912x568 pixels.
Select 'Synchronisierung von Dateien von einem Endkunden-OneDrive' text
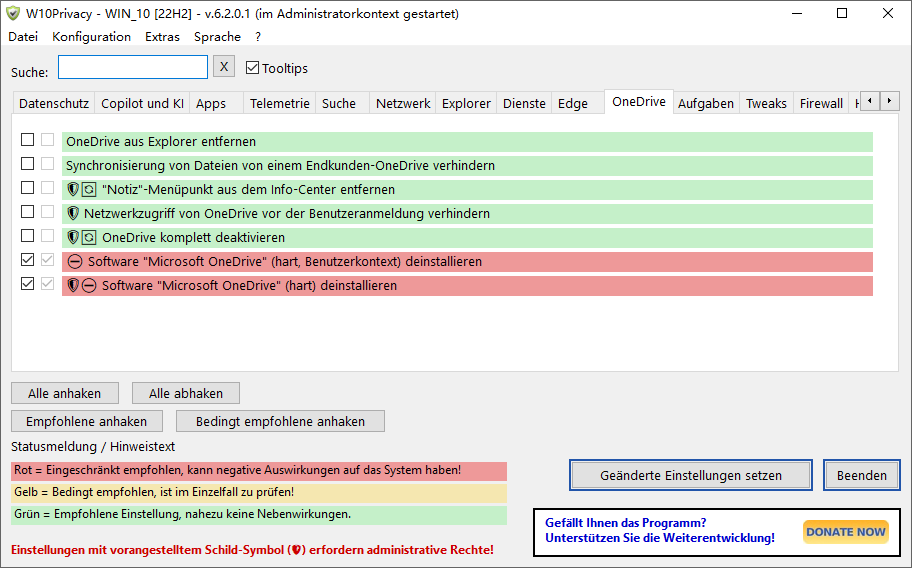247,166
